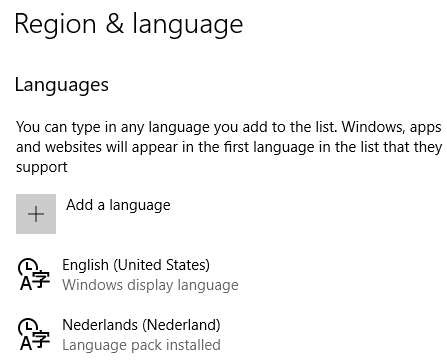This screenshot has height=361, width=447.
Task: Click the languages description paragraph
Action: [x=229, y=147]
